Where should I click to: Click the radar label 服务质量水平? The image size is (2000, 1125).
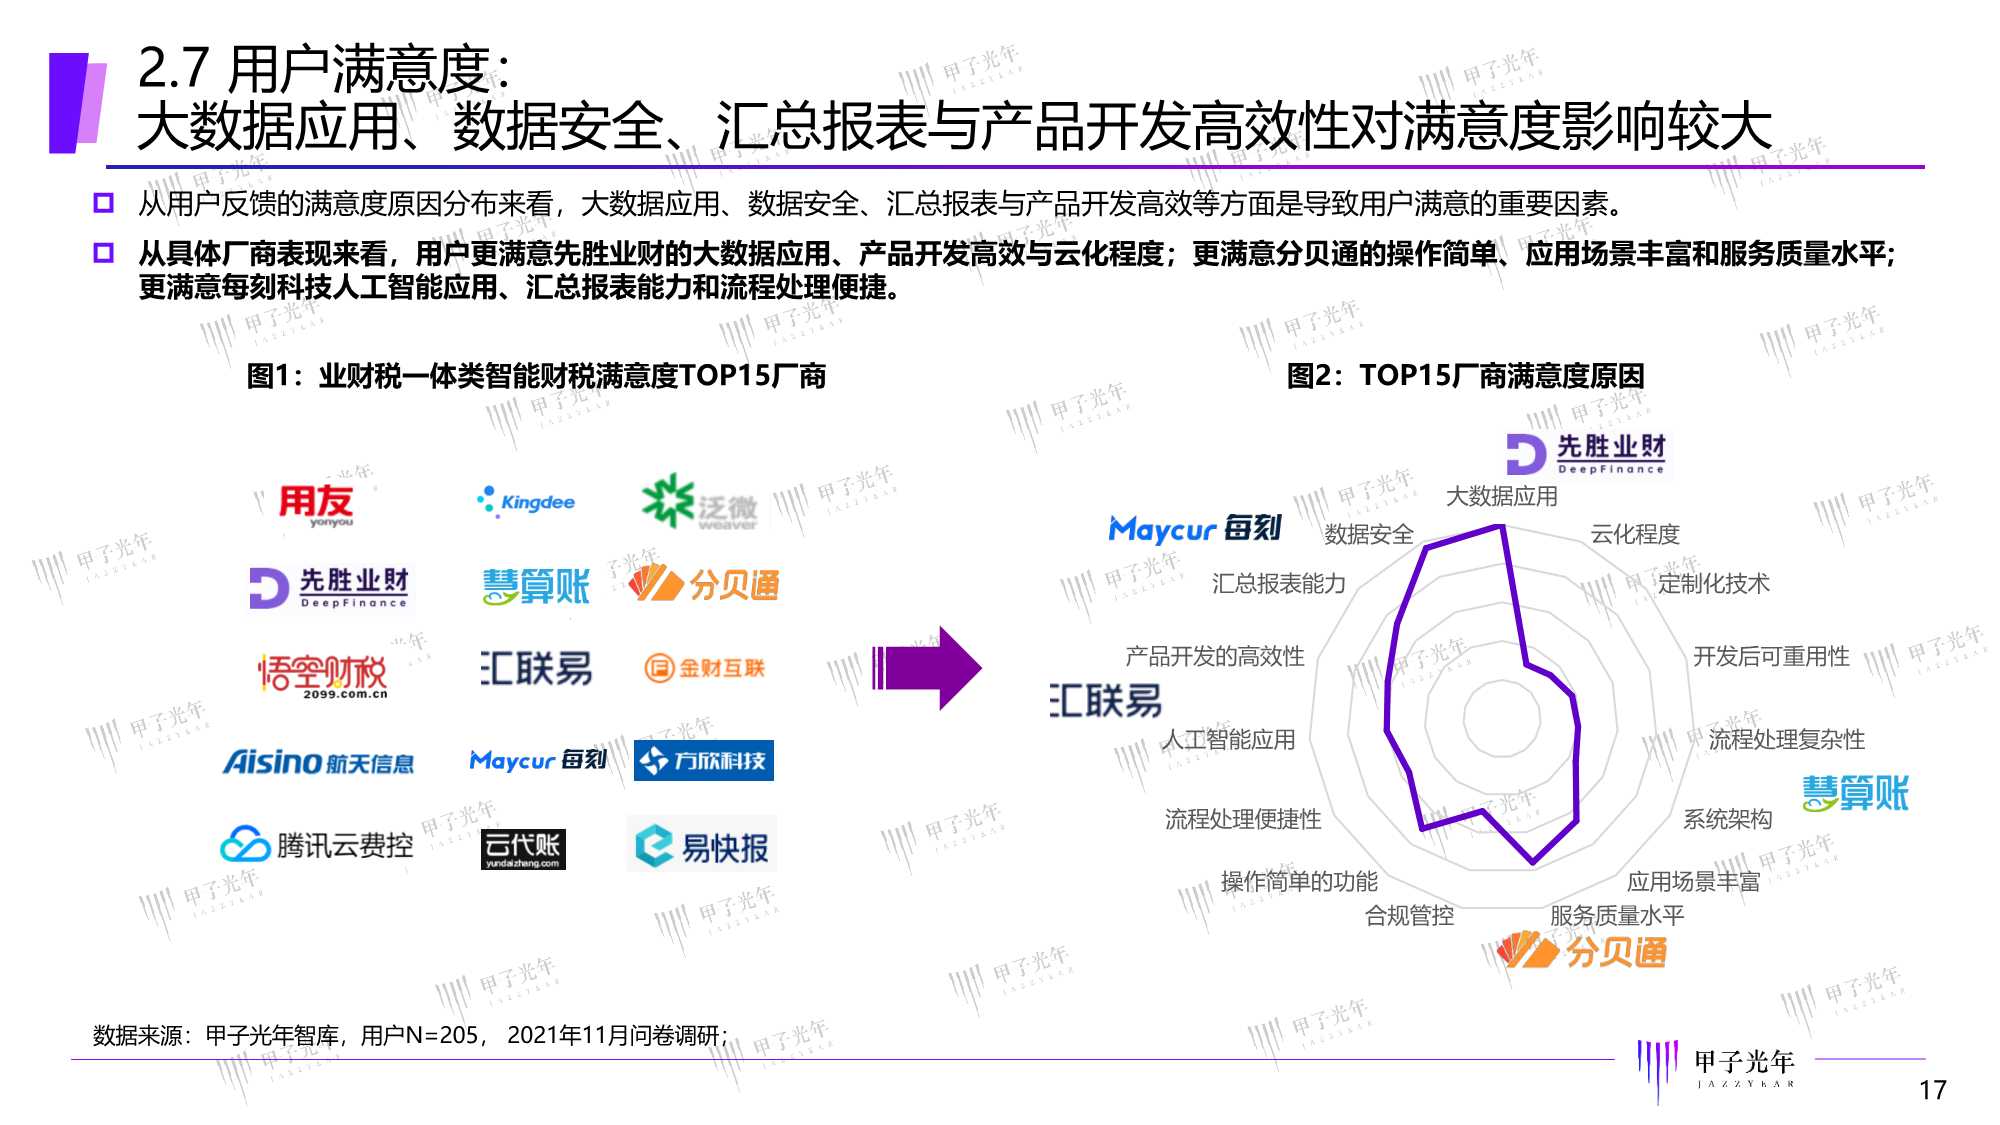pyautogui.click(x=1617, y=915)
